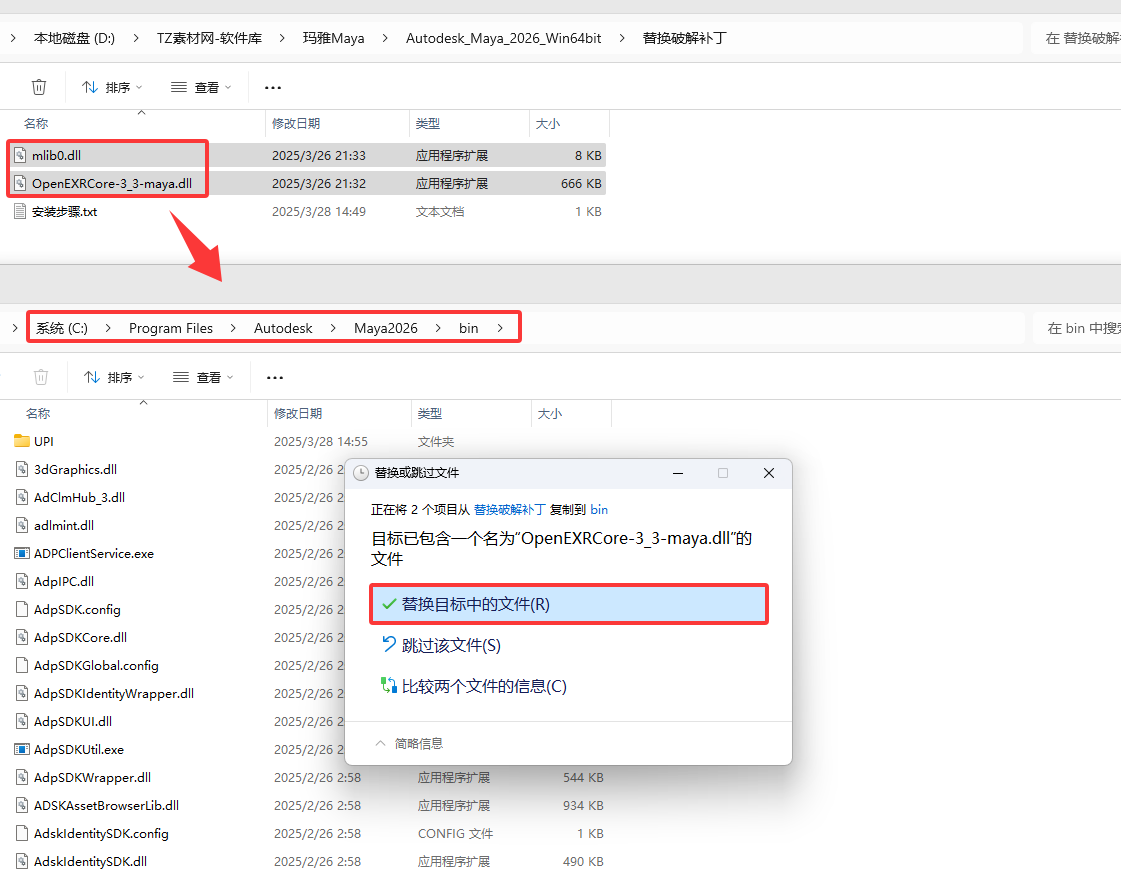
Task: Open the sort (排序) menu in bin window
Action: point(114,377)
